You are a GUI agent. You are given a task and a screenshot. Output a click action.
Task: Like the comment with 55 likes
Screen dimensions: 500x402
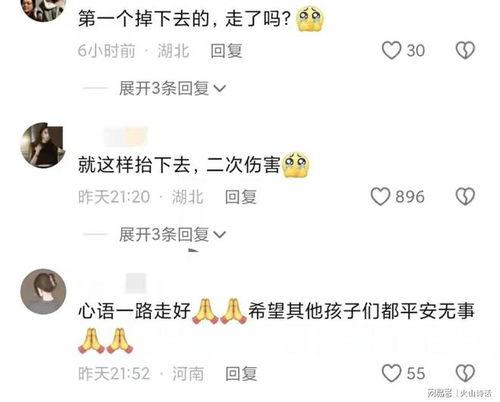tap(391, 373)
